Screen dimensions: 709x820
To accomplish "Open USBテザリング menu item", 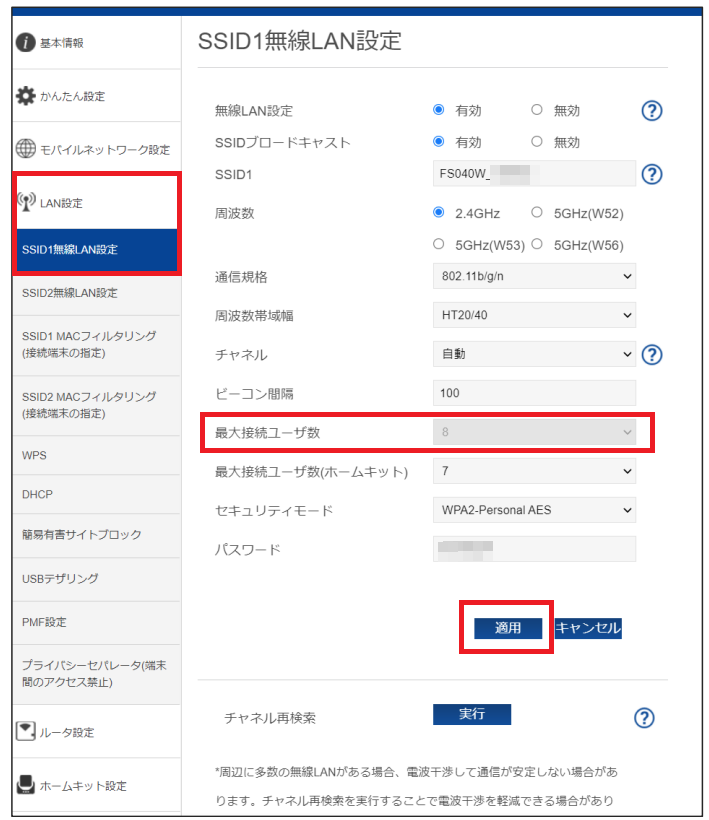I will (97, 579).
